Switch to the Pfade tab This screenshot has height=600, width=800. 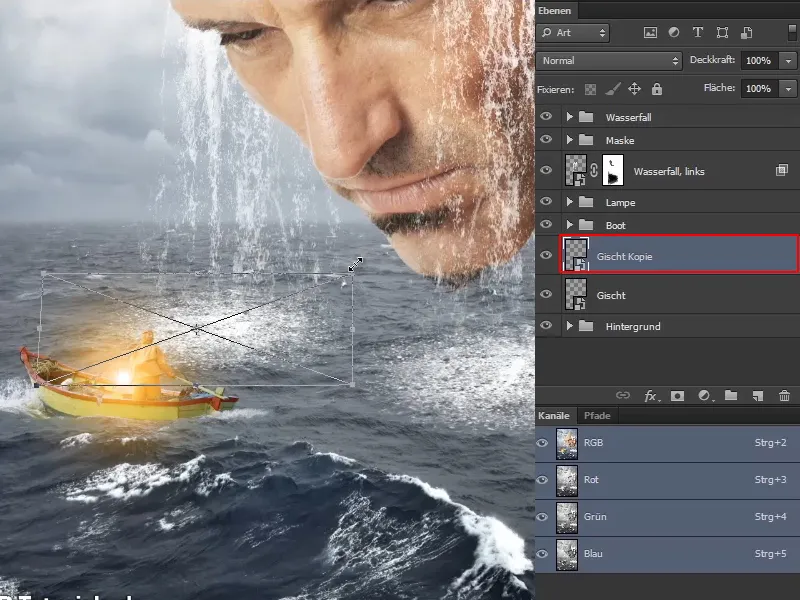click(x=597, y=415)
